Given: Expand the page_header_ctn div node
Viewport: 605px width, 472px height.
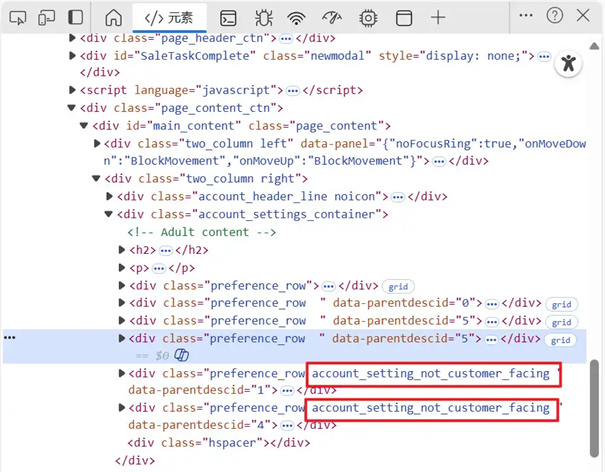Looking at the screenshot, I should tap(72, 38).
